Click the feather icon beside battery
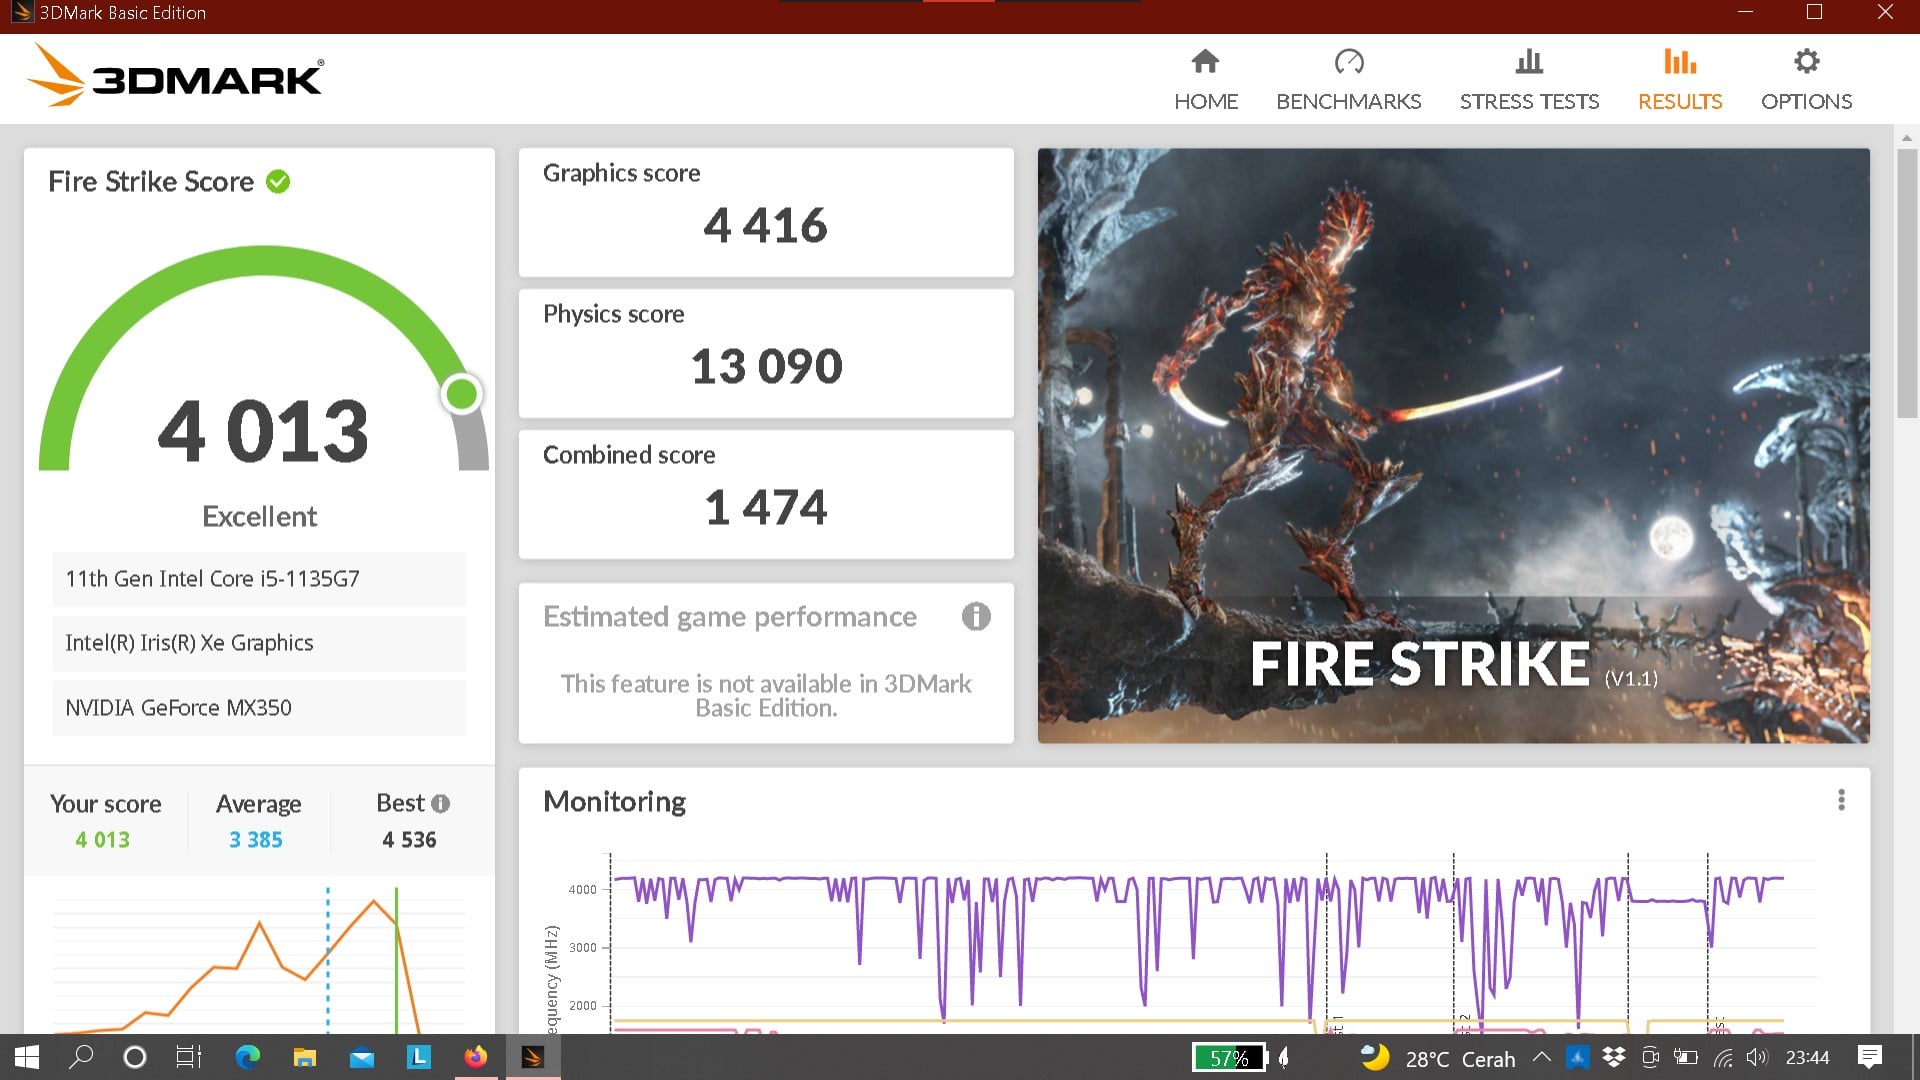The width and height of the screenshot is (1920, 1080). [1284, 1057]
